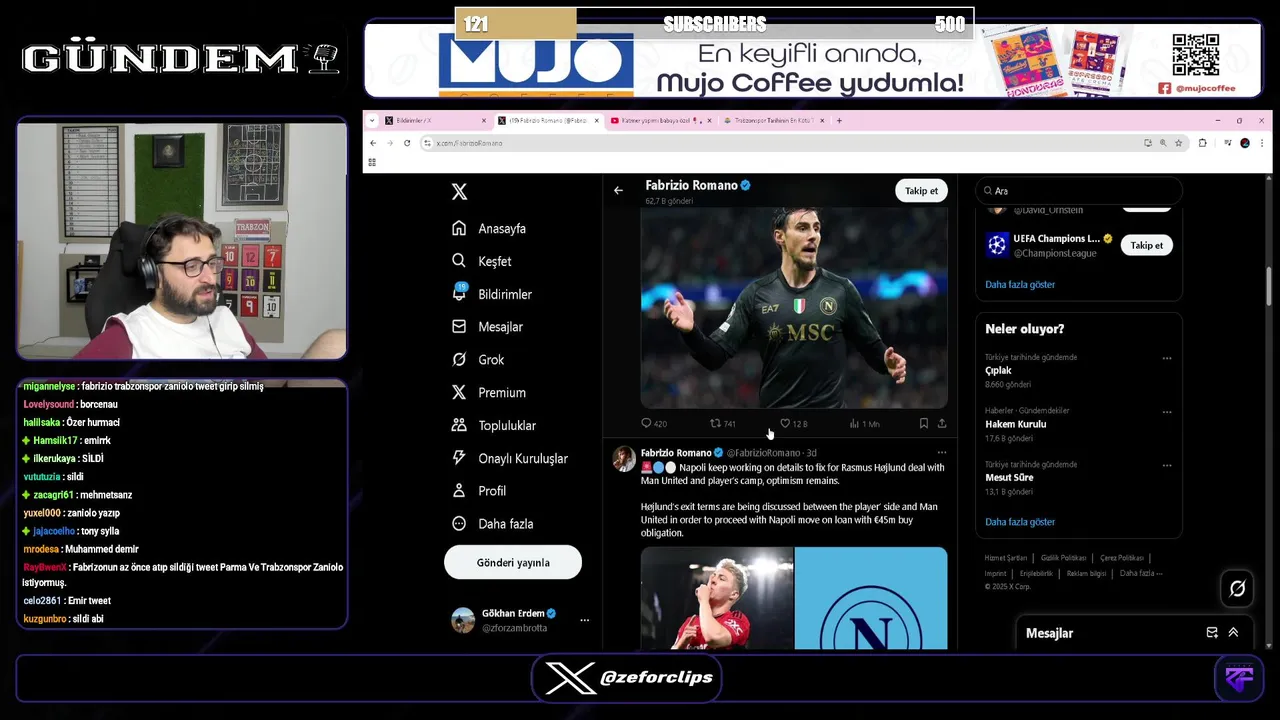Close the Fabrizio Romano browser tab
1280x720 pixels.
[597, 121]
